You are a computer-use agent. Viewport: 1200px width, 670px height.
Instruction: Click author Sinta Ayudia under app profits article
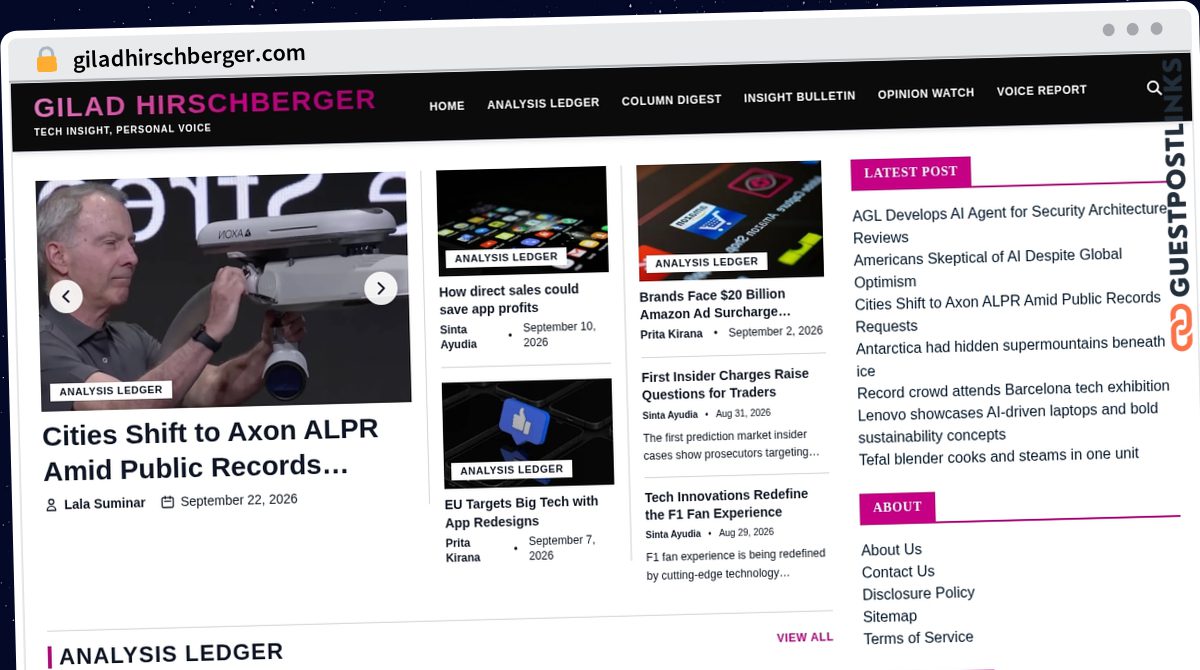459,337
